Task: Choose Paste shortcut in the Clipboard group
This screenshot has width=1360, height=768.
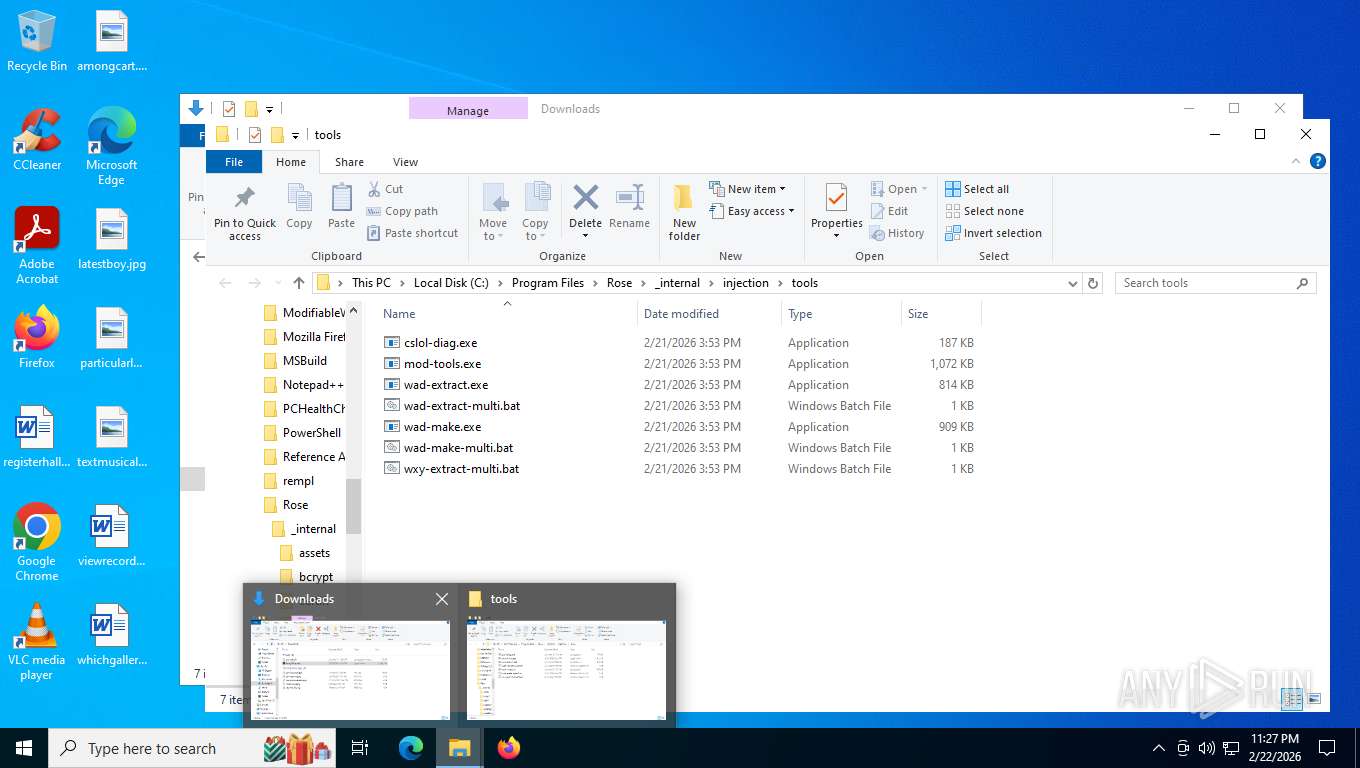Action: (412, 233)
